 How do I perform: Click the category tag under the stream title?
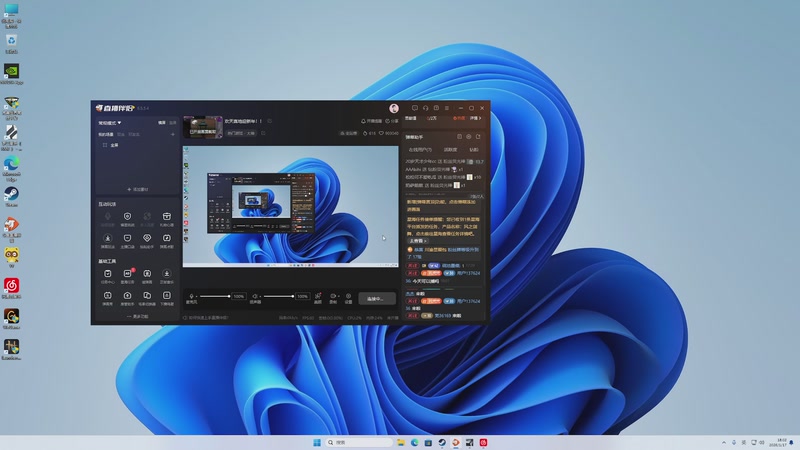click(241, 133)
